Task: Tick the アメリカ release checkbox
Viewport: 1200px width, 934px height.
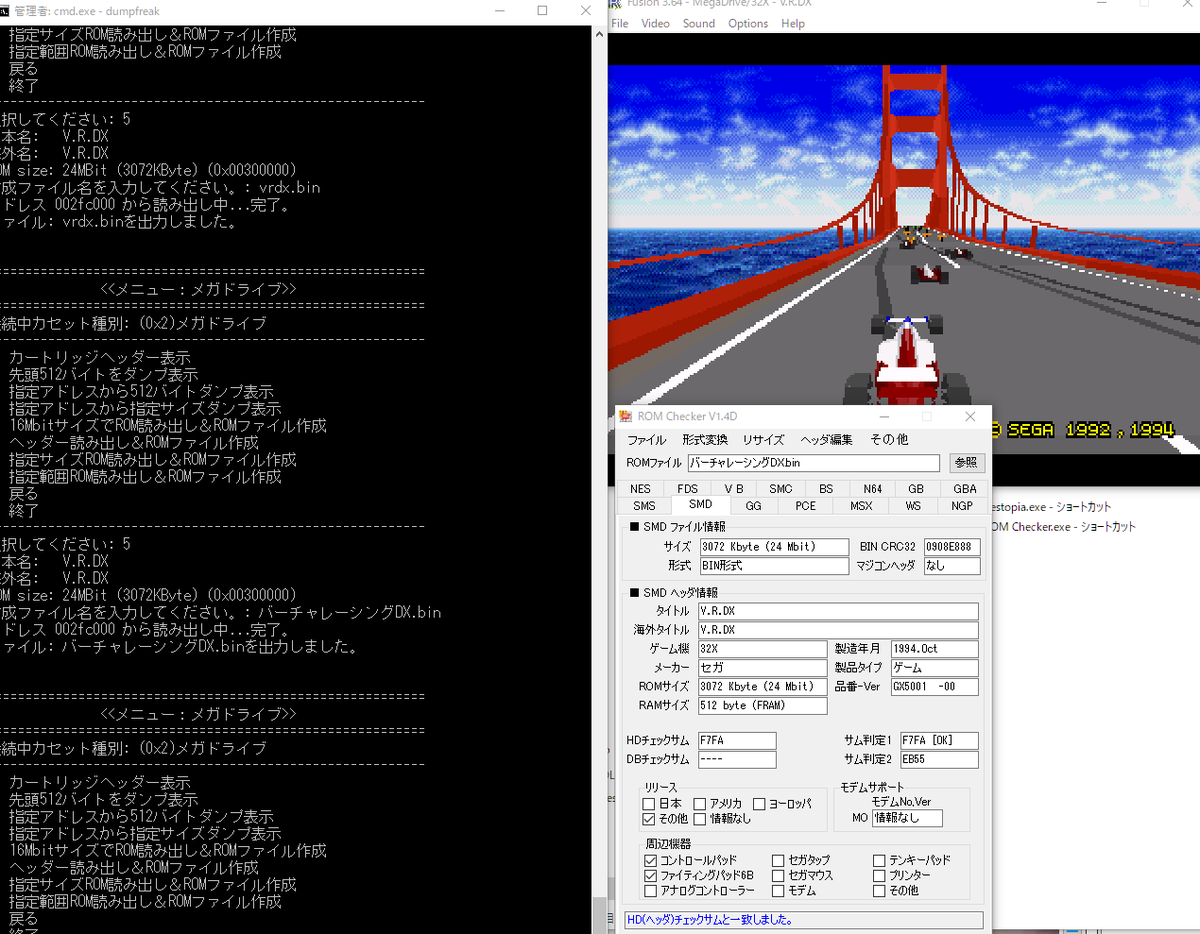Action: coord(700,804)
